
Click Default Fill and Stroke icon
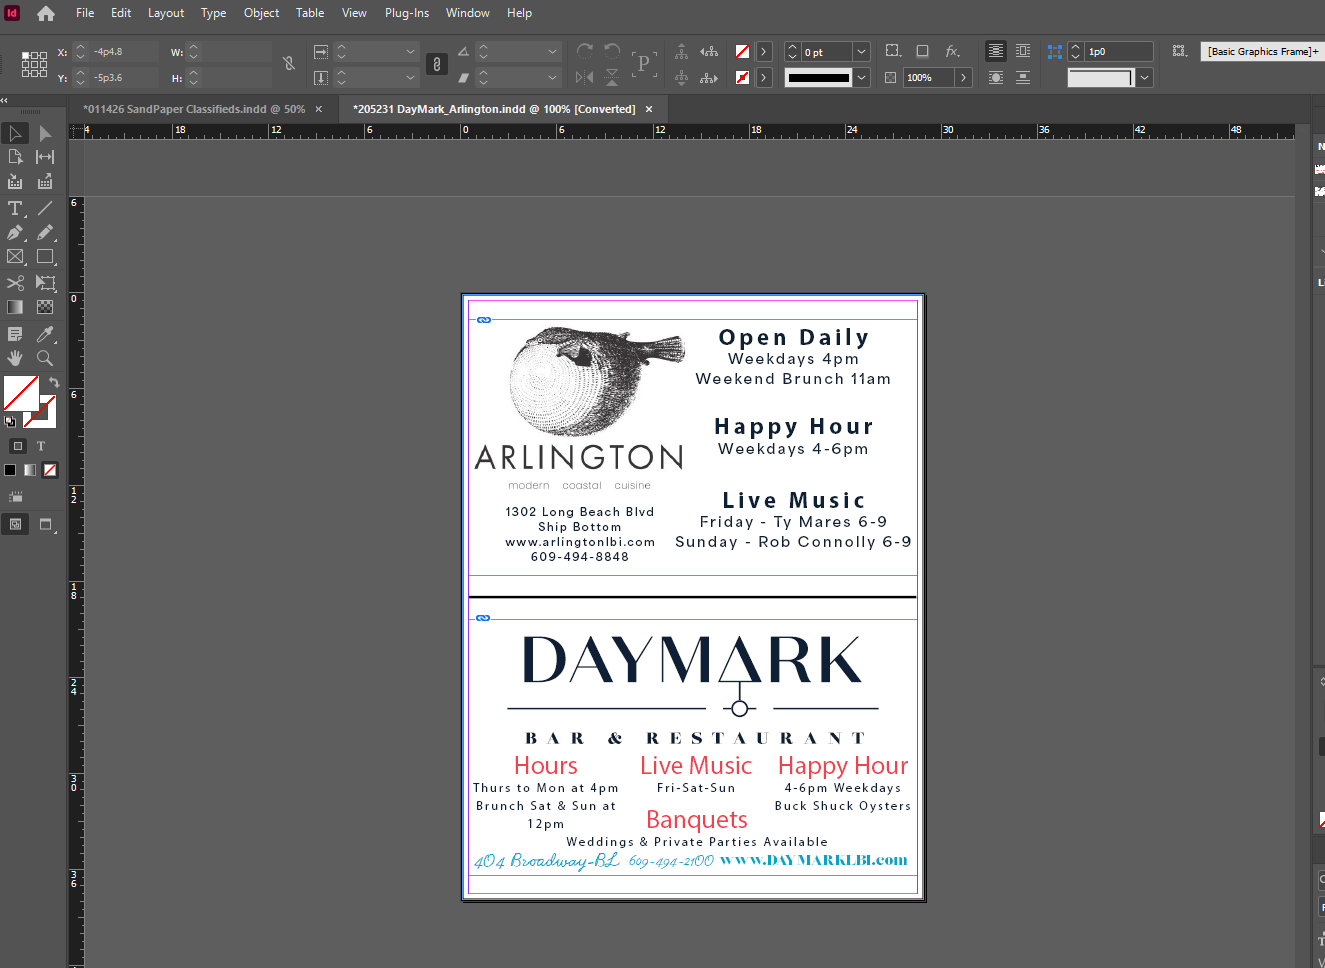[x=10, y=421]
